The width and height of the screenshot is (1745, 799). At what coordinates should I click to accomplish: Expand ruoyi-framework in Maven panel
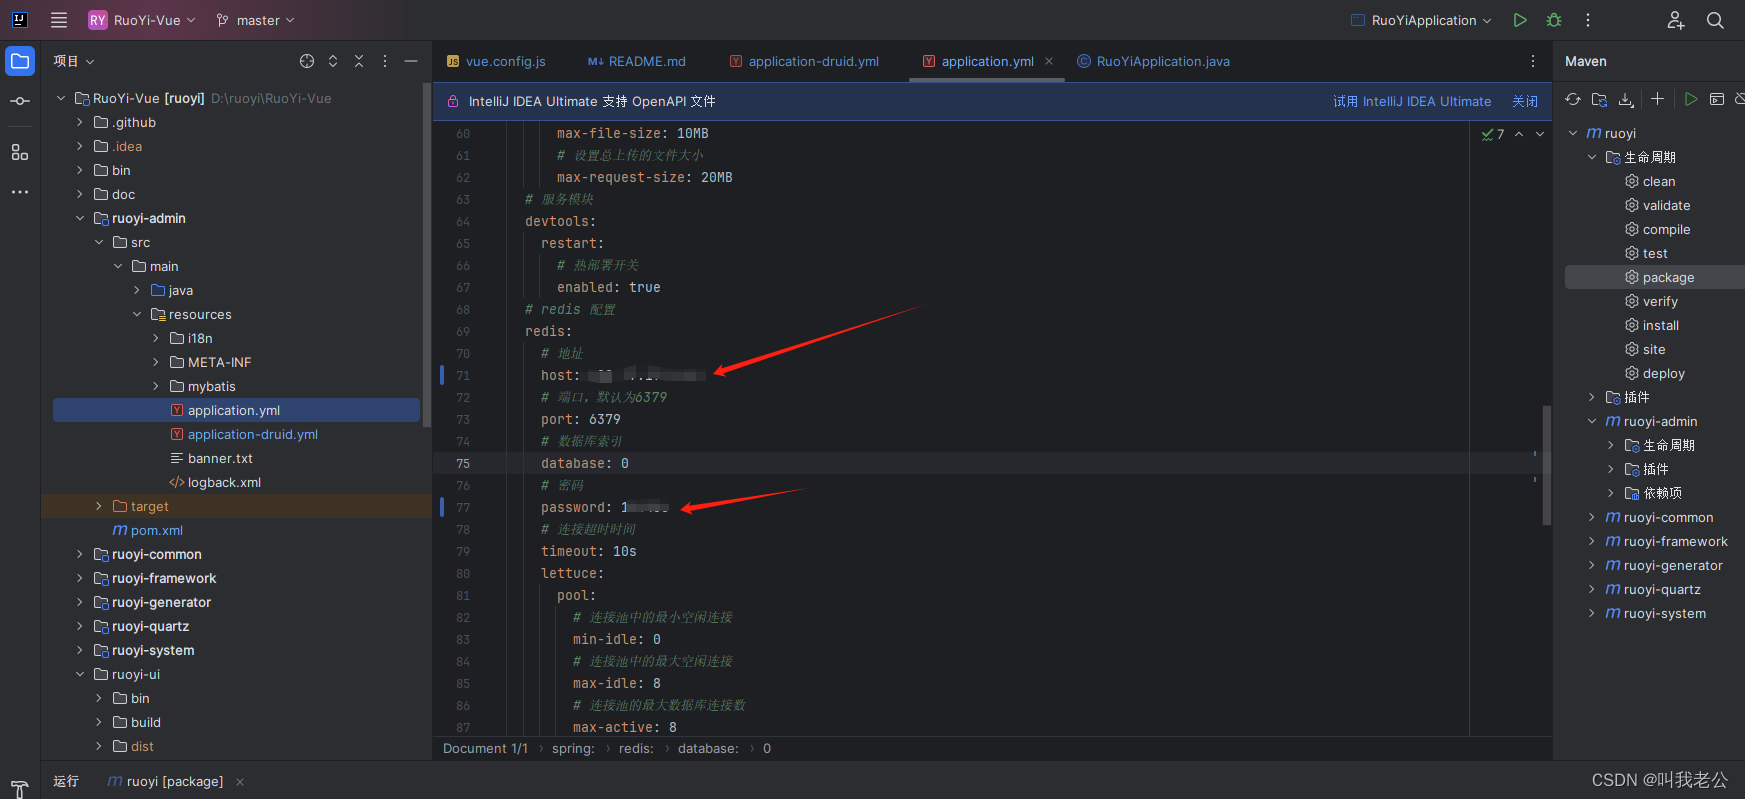point(1592,541)
